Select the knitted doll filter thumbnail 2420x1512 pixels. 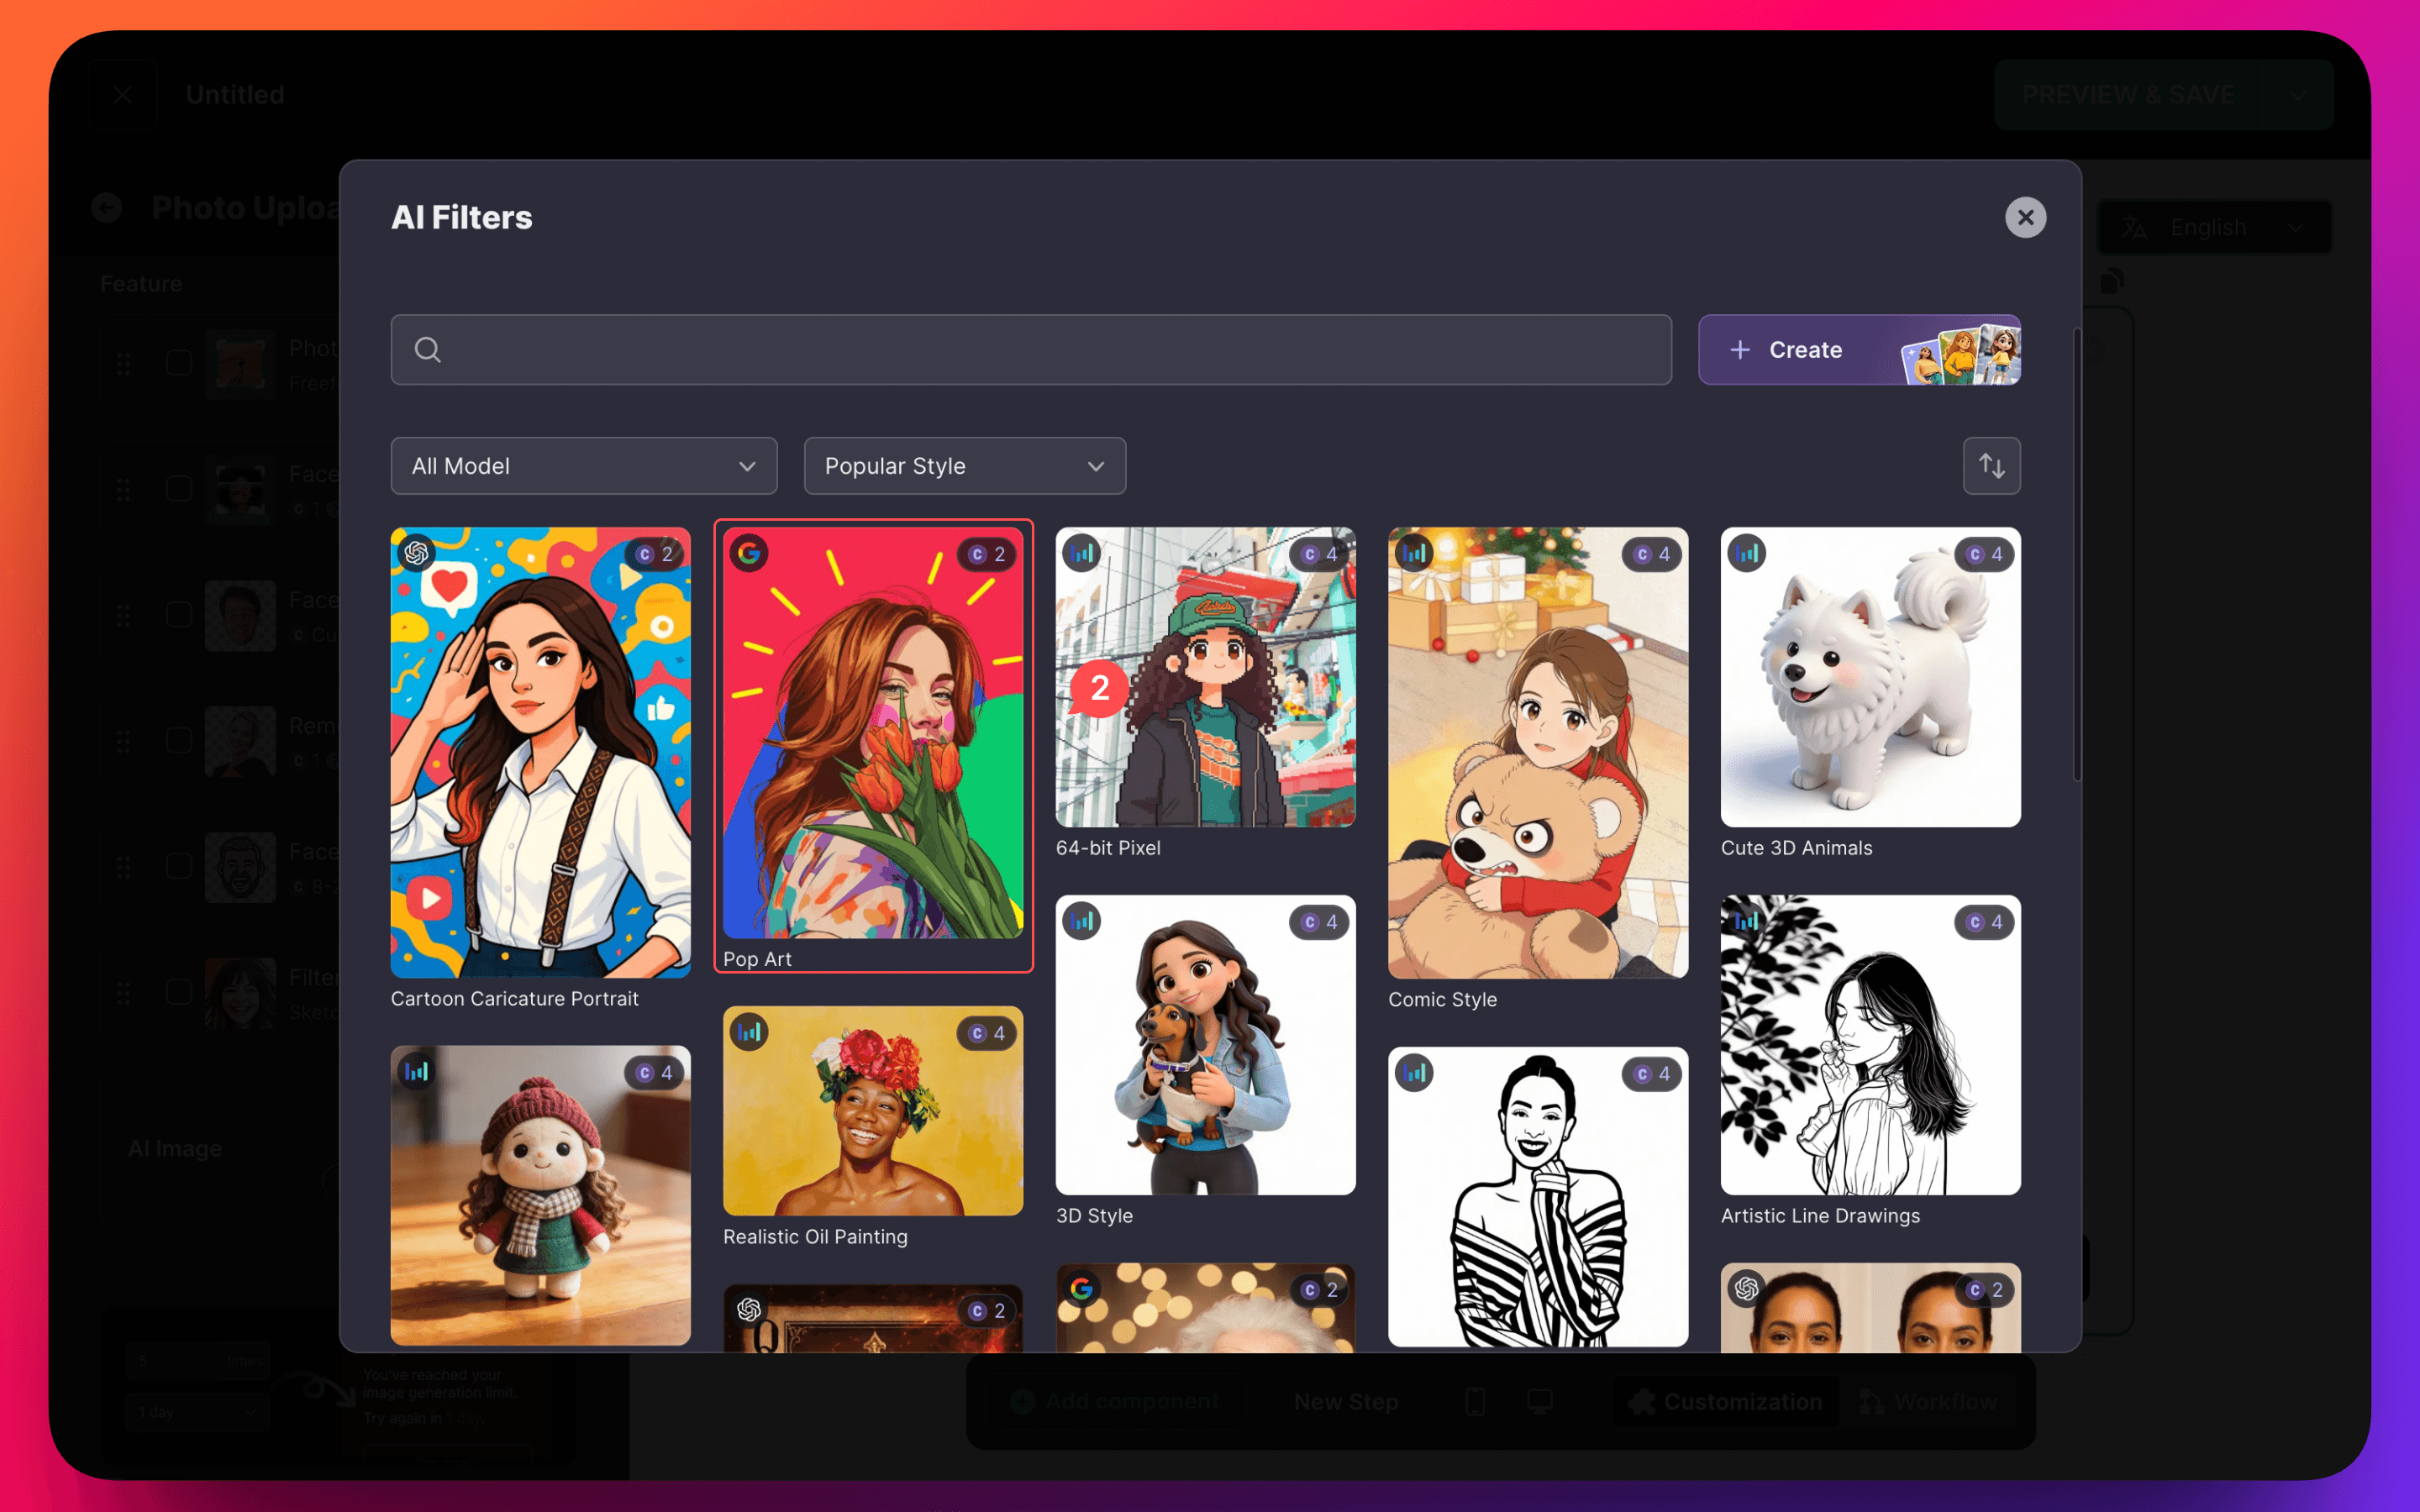coord(540,1195)
